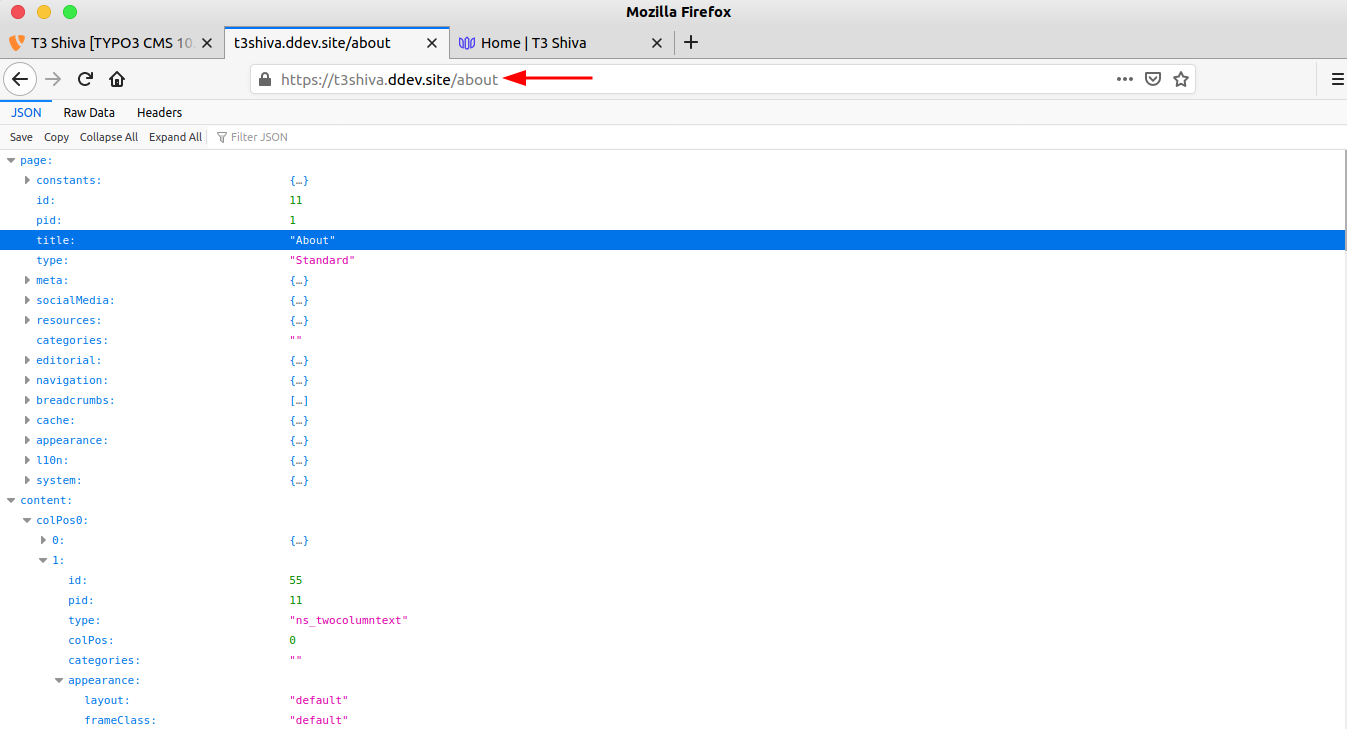Copy the JSON using the Copy button
Image resolution: width=1347 pixels, height=729 pixels.
[x=56, y=136]
